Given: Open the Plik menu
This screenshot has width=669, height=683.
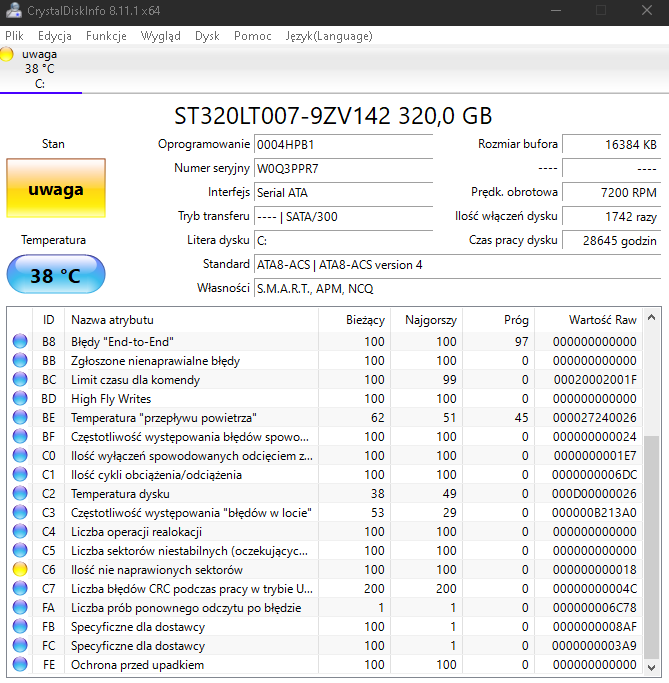Looking at the screenshot, I should (14, 36).
